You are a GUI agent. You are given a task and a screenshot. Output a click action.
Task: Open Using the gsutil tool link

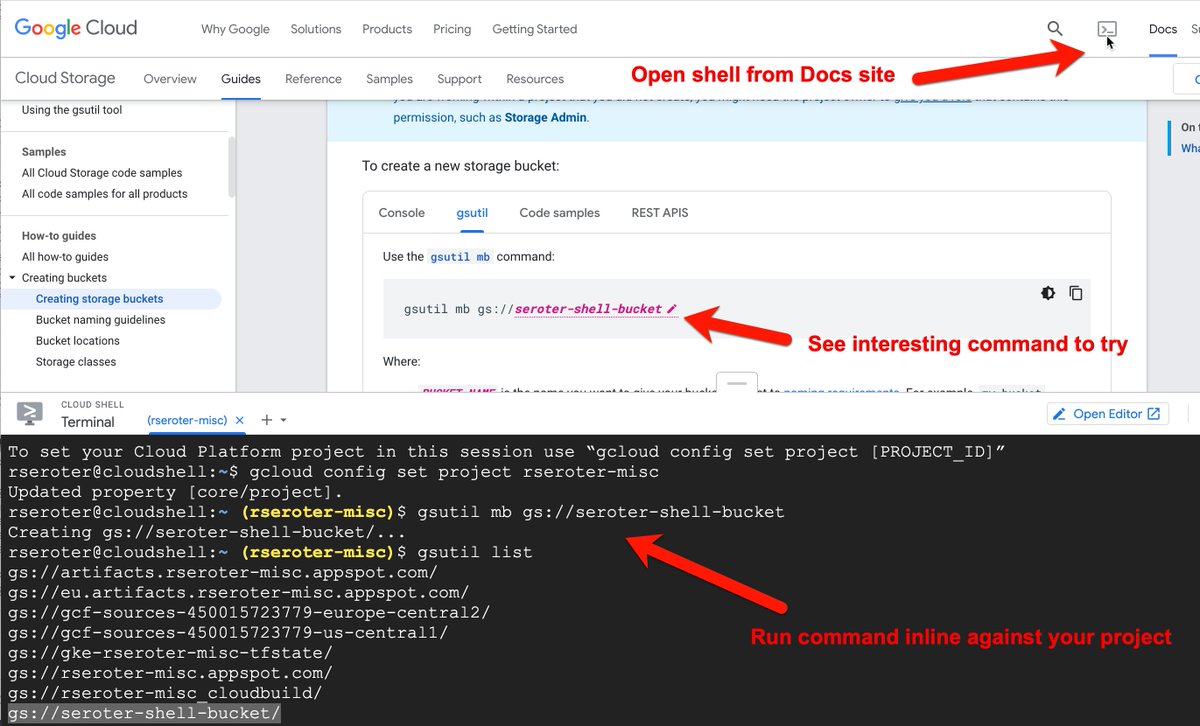point(72,110)
